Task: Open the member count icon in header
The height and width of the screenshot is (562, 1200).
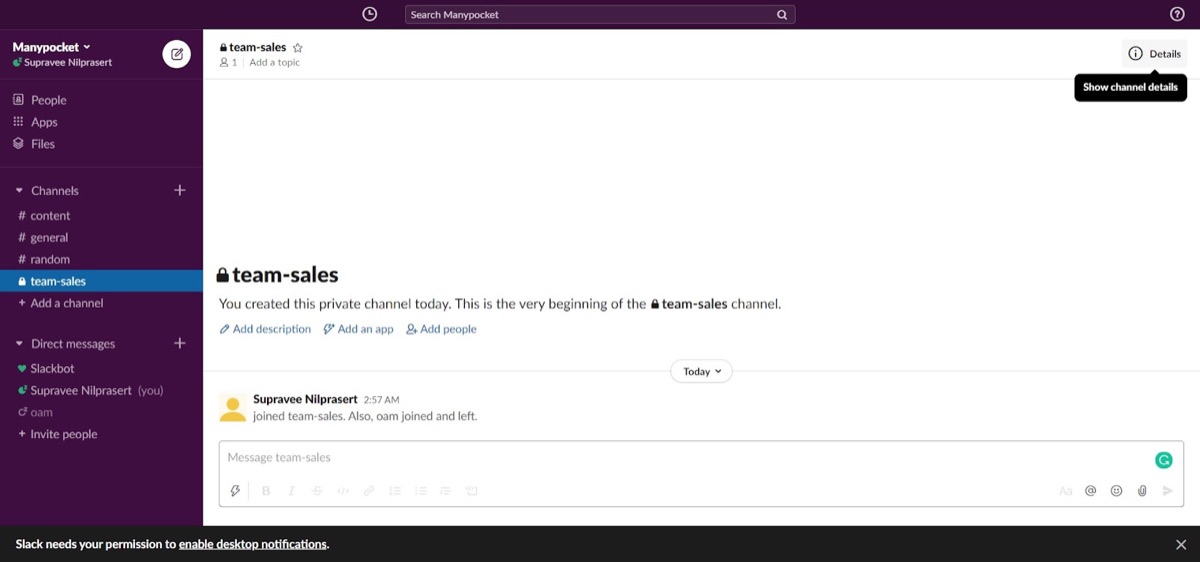Action: click(x=228, y=62)
